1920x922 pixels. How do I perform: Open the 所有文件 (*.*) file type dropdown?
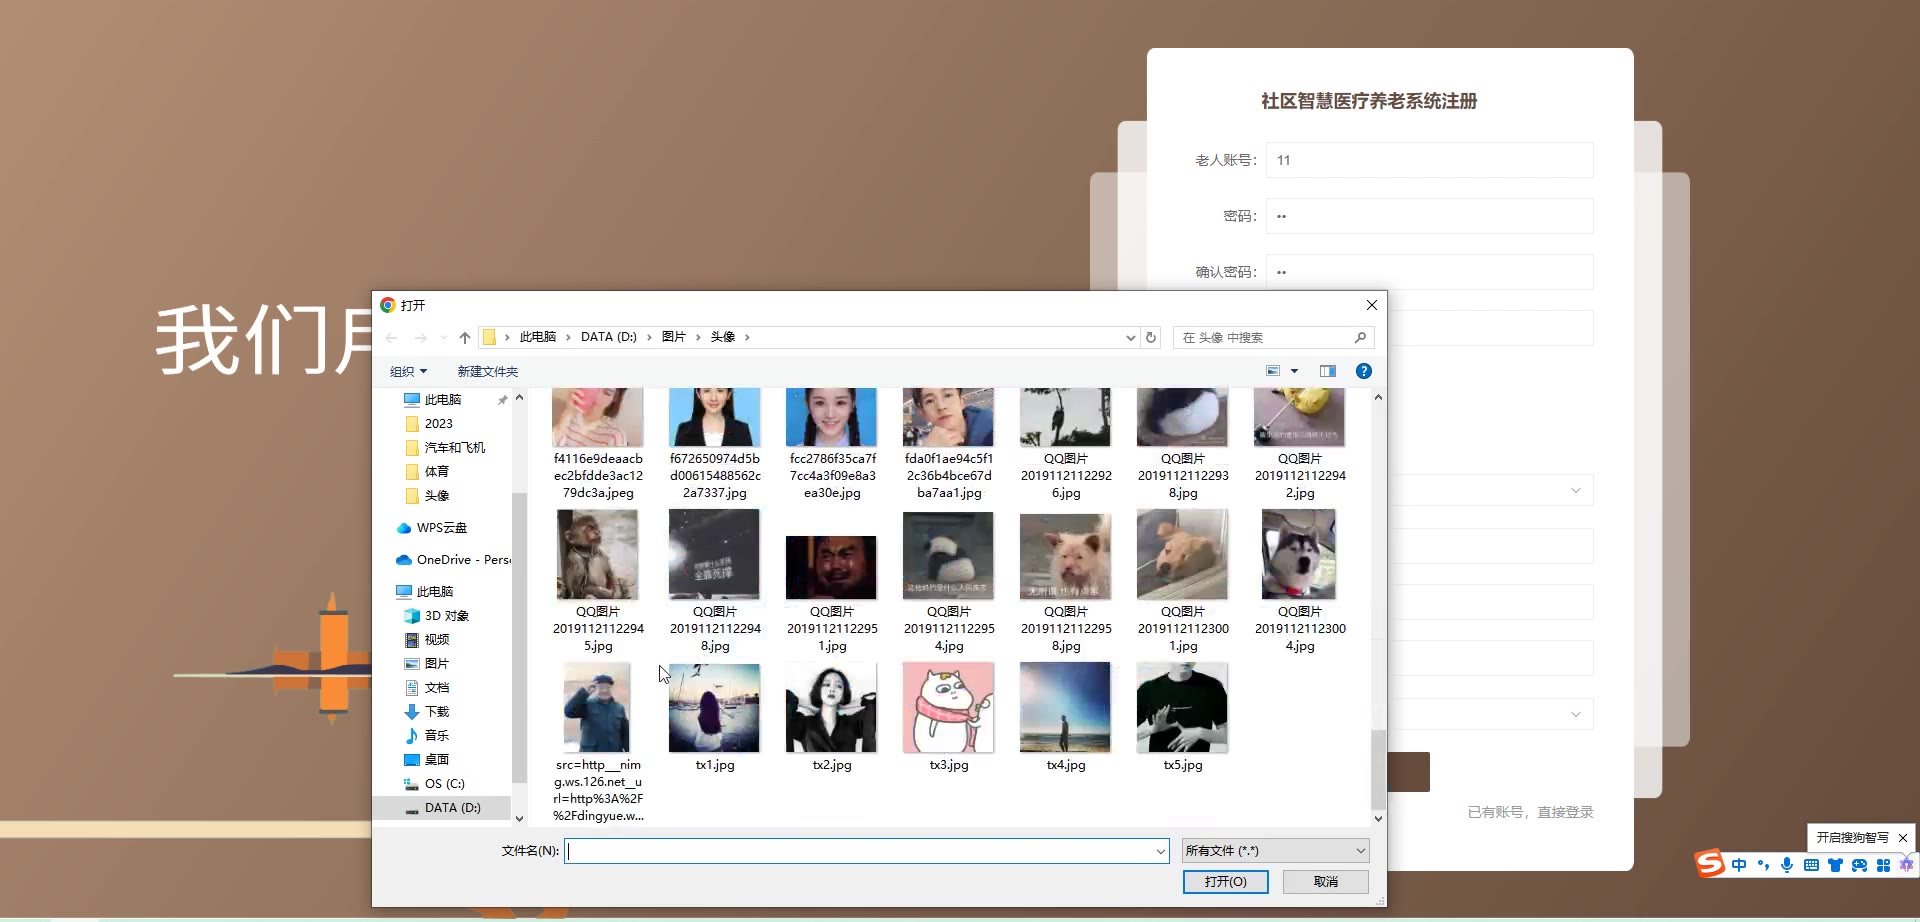point(1275,851)
